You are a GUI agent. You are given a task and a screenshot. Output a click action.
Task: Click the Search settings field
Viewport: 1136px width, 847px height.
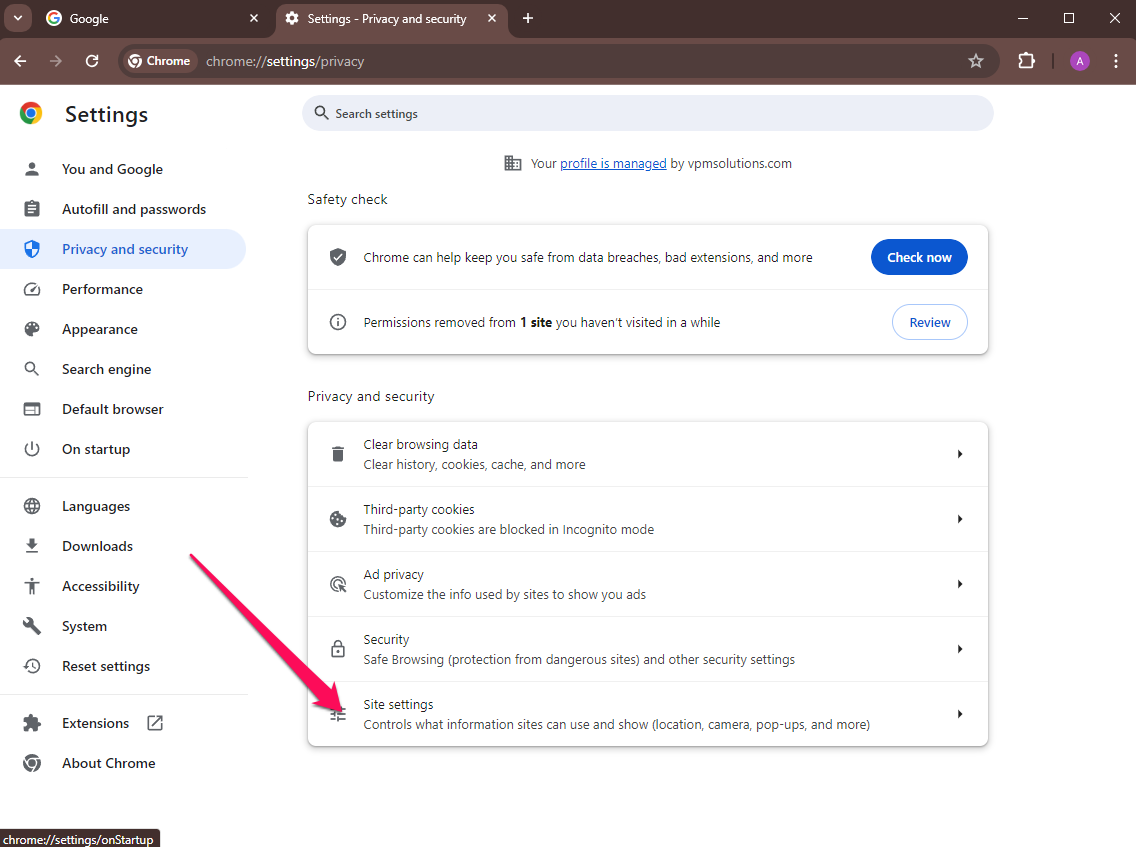(648, 113)
